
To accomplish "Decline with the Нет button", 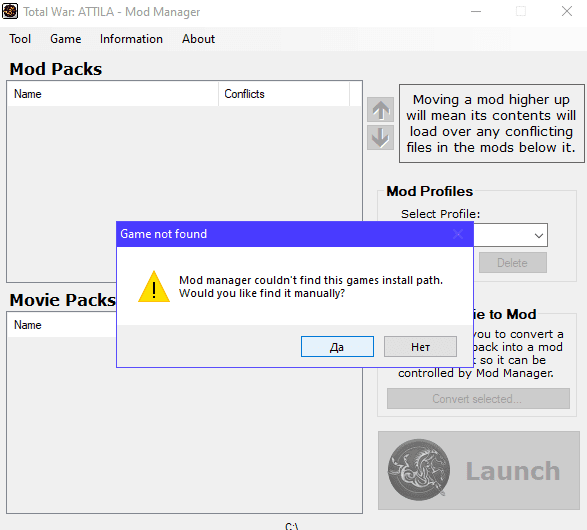I will tap(420, 347).
